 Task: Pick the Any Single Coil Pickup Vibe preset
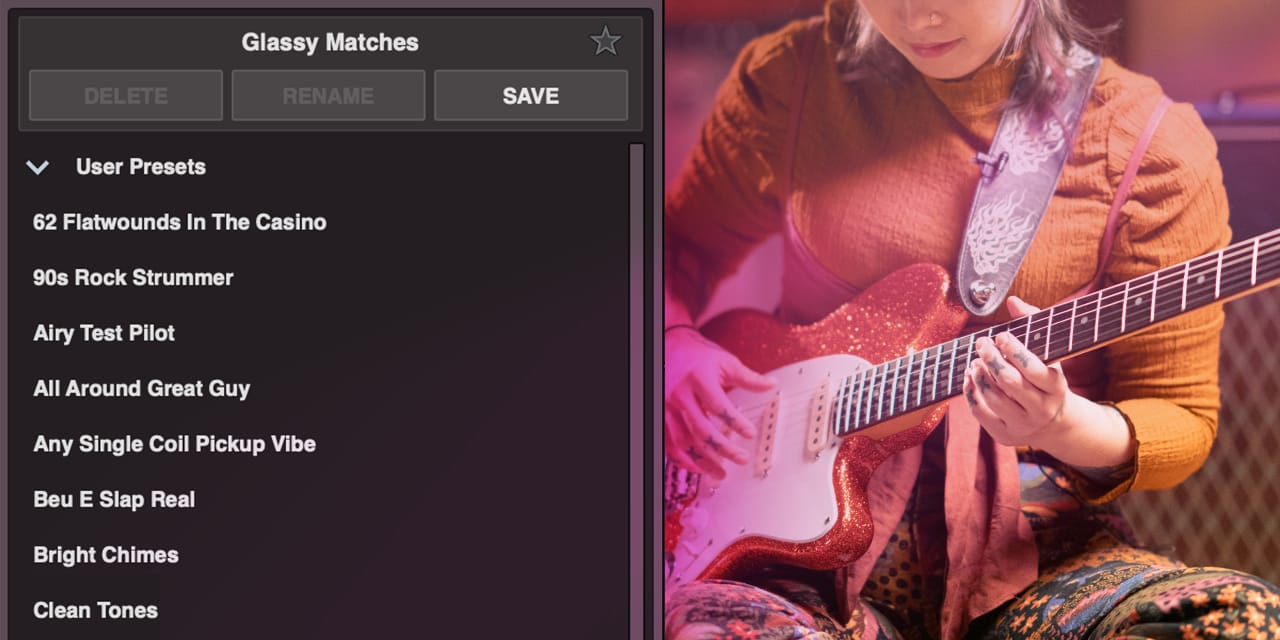point(175,444)
